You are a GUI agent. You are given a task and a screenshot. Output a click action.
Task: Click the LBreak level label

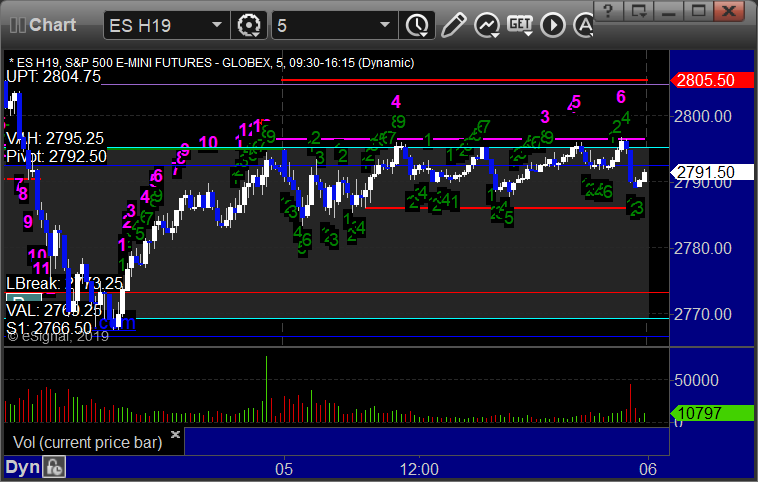point(64,283)
